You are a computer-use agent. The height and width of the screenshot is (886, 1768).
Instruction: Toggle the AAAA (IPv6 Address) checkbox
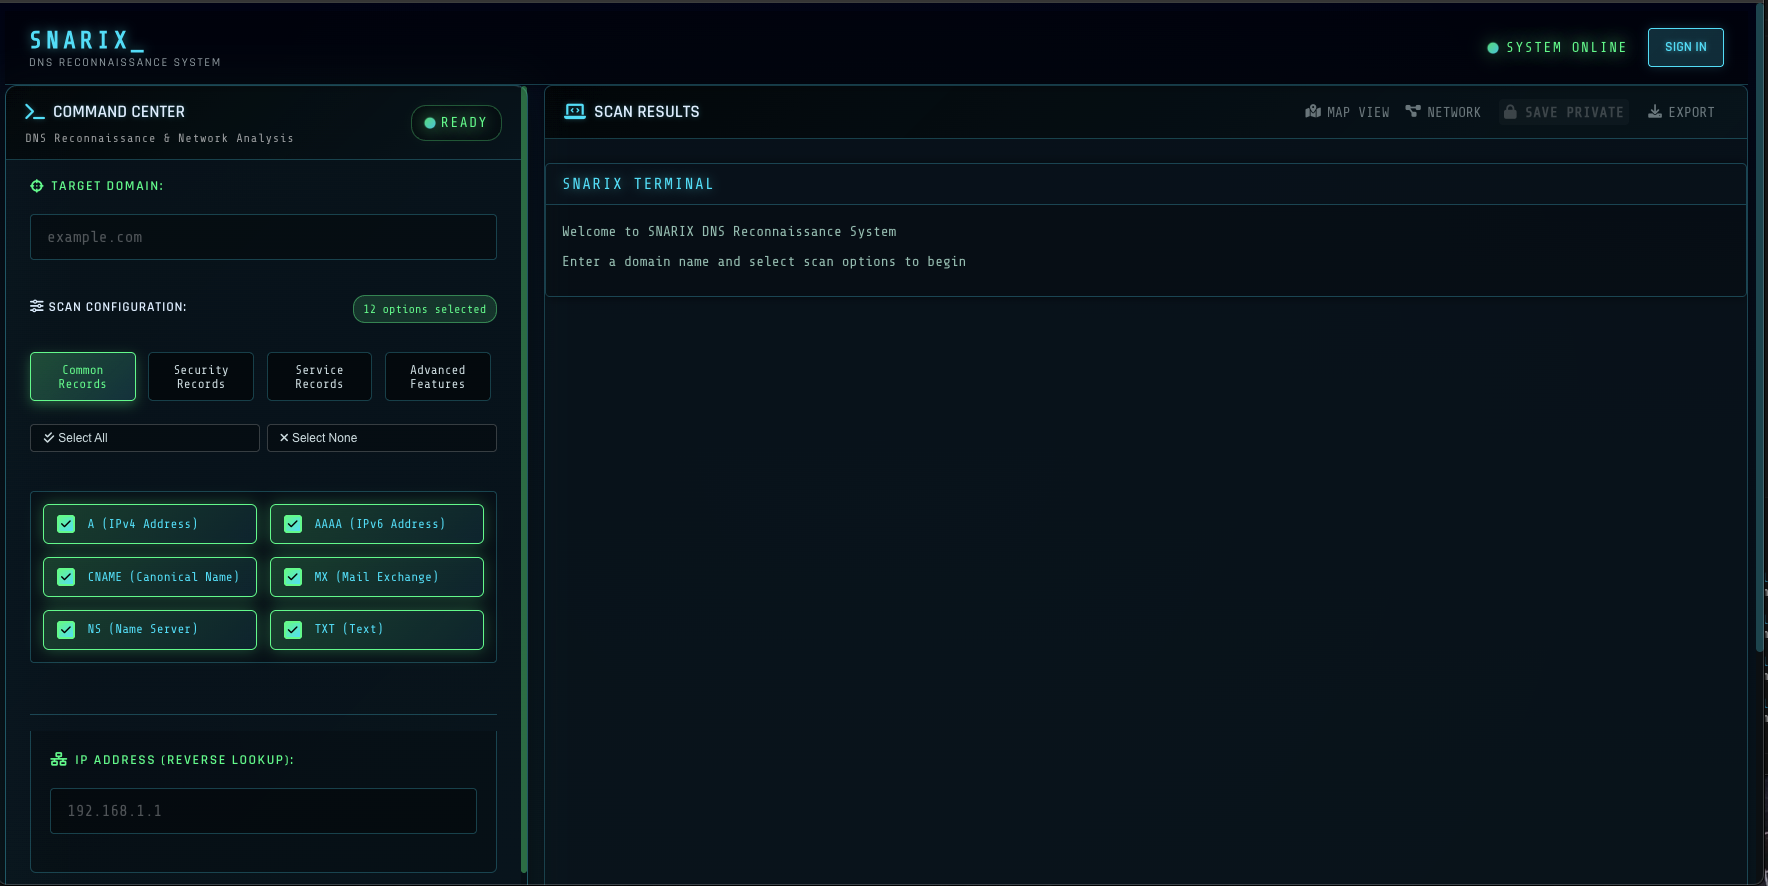coord(293,524)
